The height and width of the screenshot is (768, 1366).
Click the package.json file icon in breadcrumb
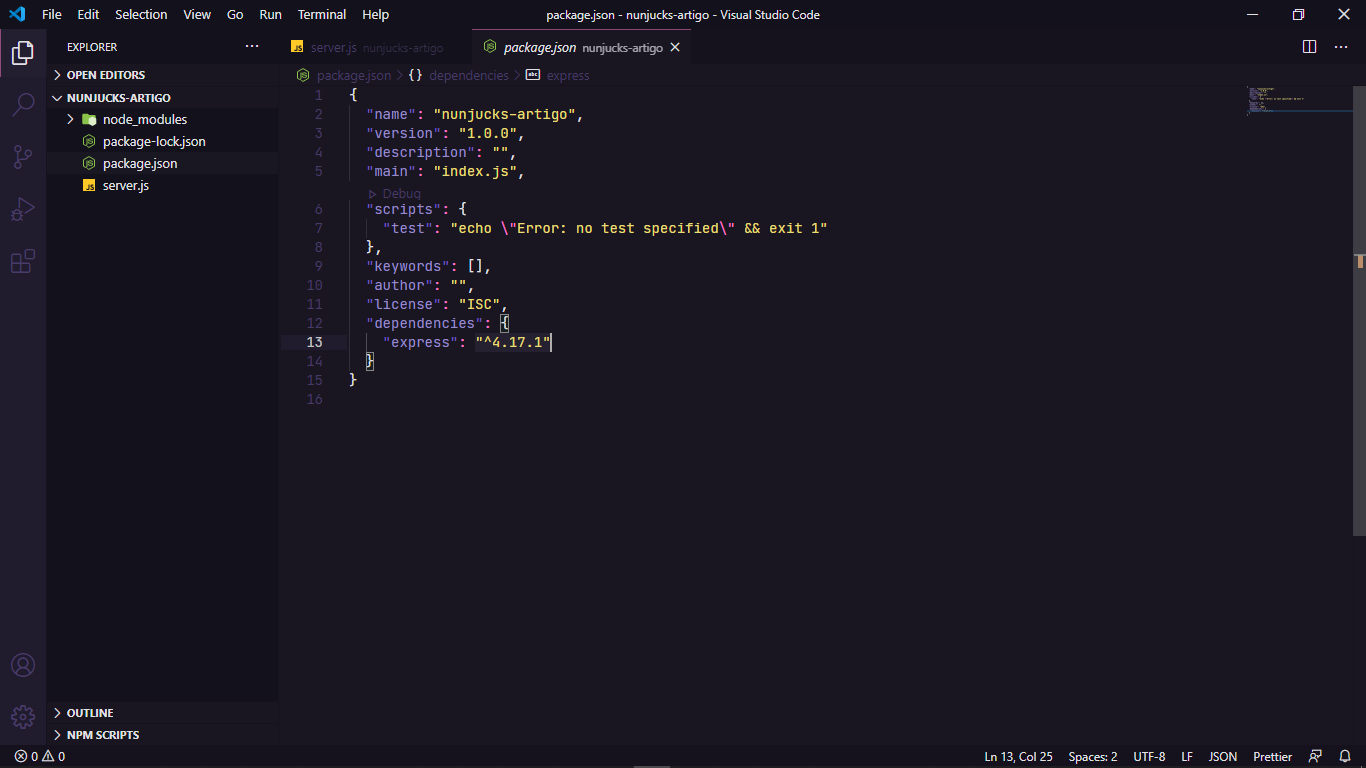tap(303, 75)
